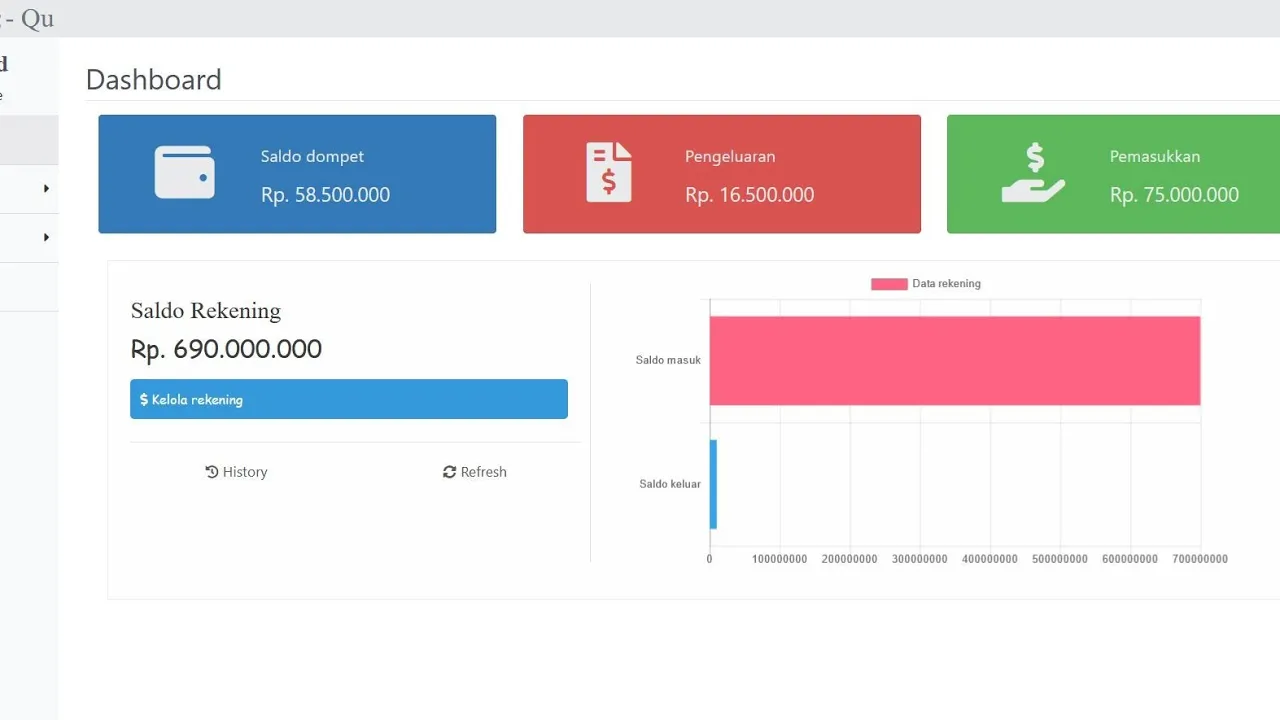Click the hand-with-dollar icon in Pemasukkan card
This screenshot has height=720, width=1280.
click(1033, 172)
